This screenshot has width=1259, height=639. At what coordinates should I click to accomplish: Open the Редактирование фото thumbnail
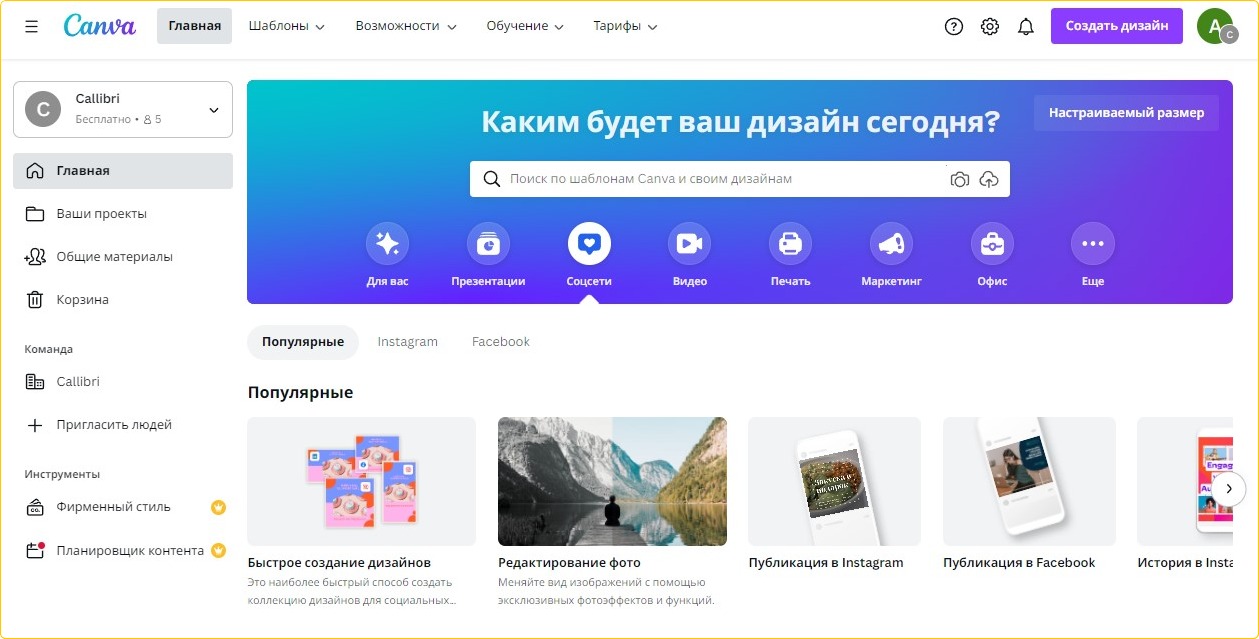click(612, 481)
